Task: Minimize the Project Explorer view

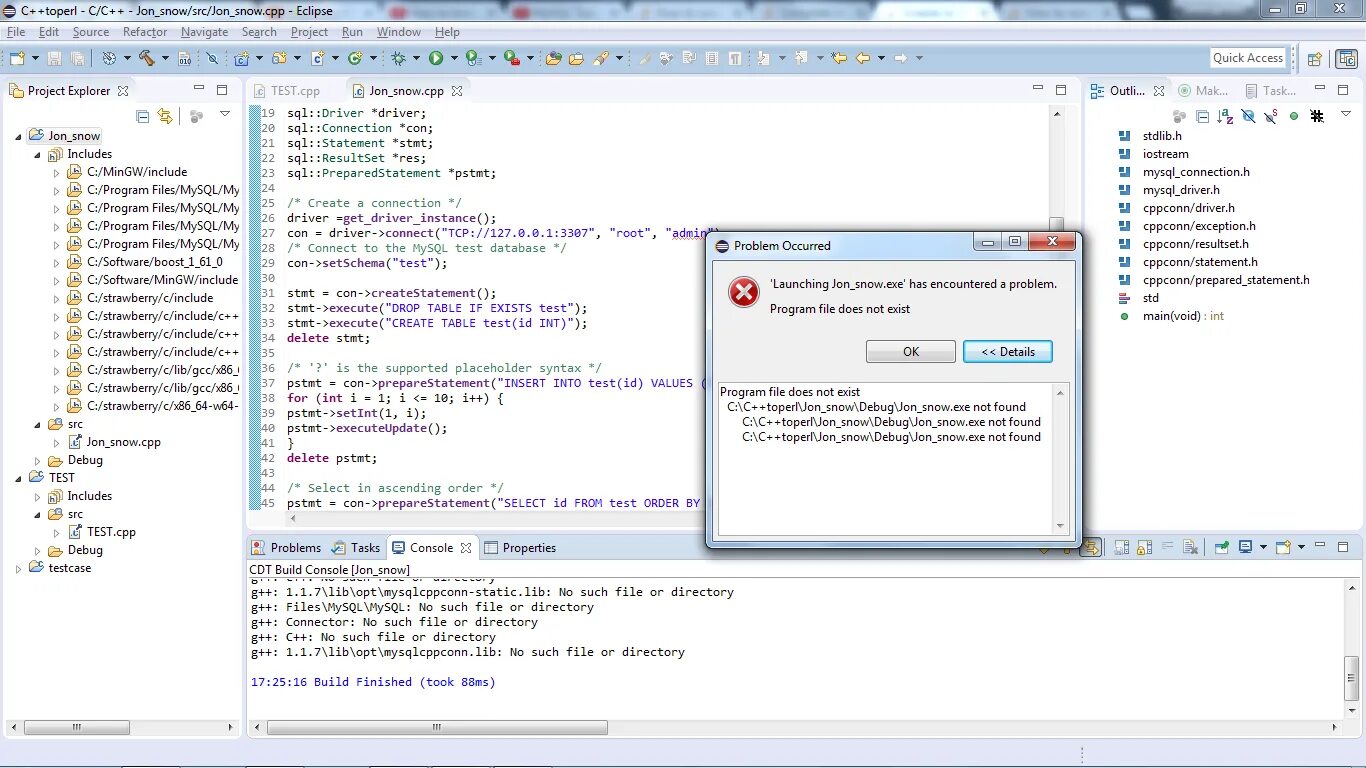Action: pyautogui.click(x=197, y=89)
